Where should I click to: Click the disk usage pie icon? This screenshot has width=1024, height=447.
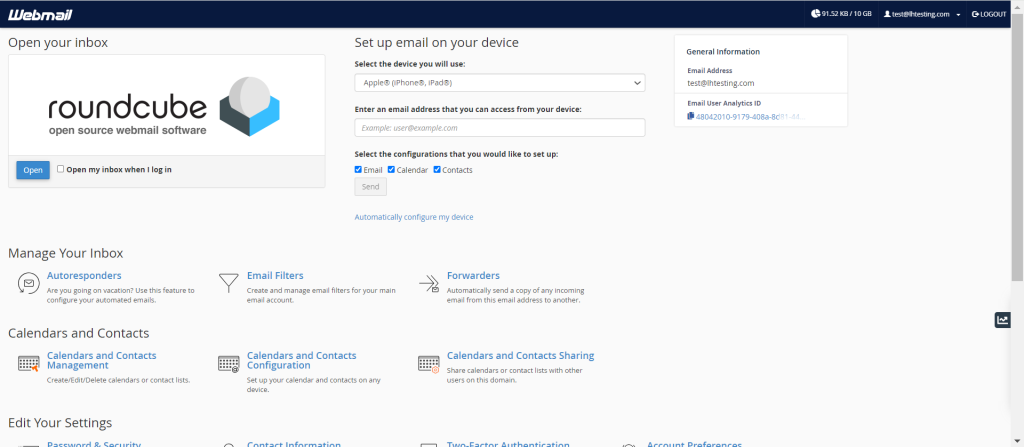(816, 14)
